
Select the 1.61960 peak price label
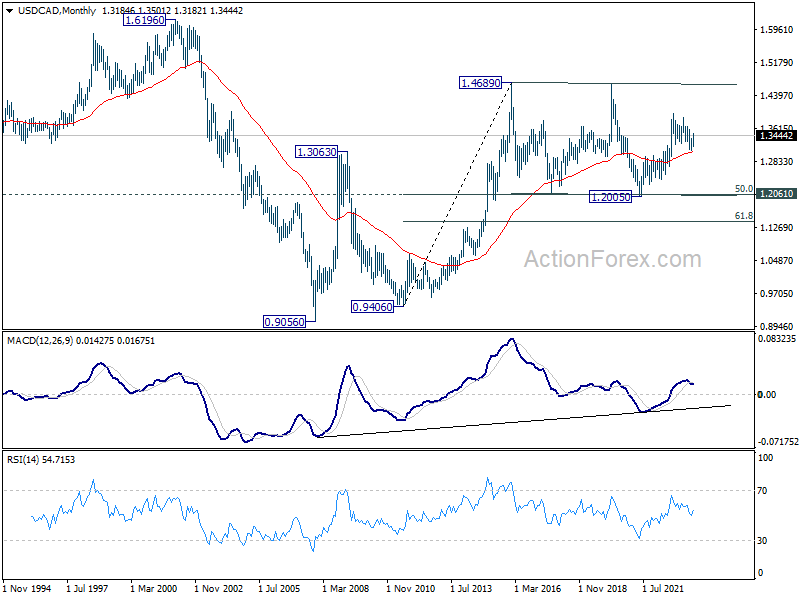click(145, 20)
